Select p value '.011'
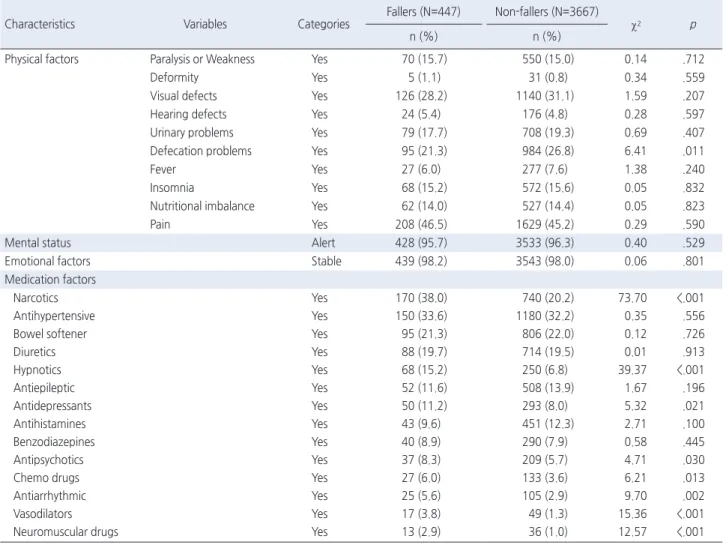This screenshot has width=726, height=545. pyautogui.click(x=694, y=151)
